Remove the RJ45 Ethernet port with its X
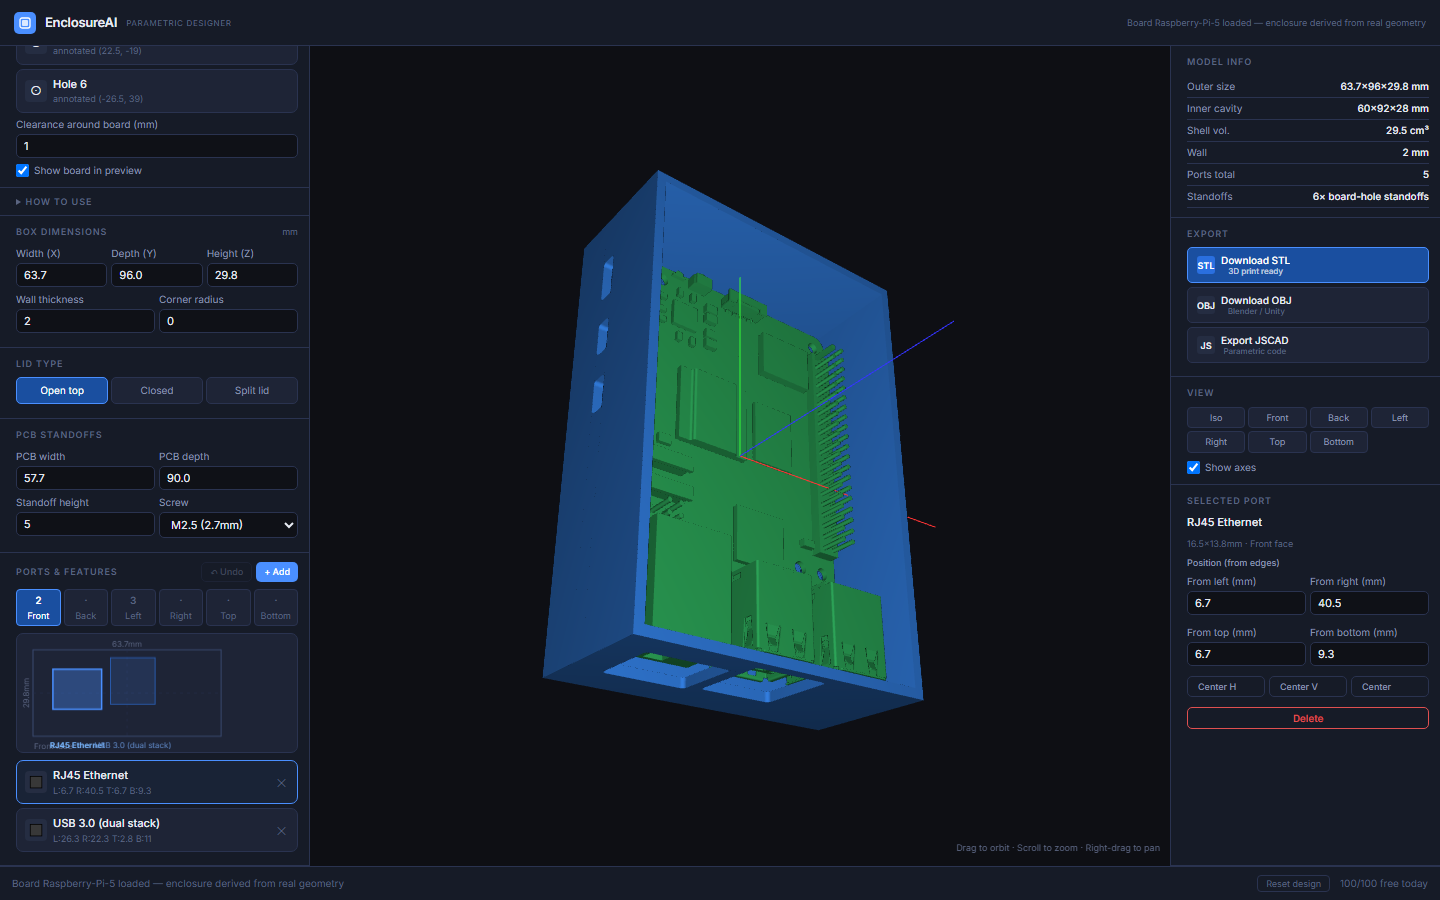The image size is (1440, 900). coord(281,783)
